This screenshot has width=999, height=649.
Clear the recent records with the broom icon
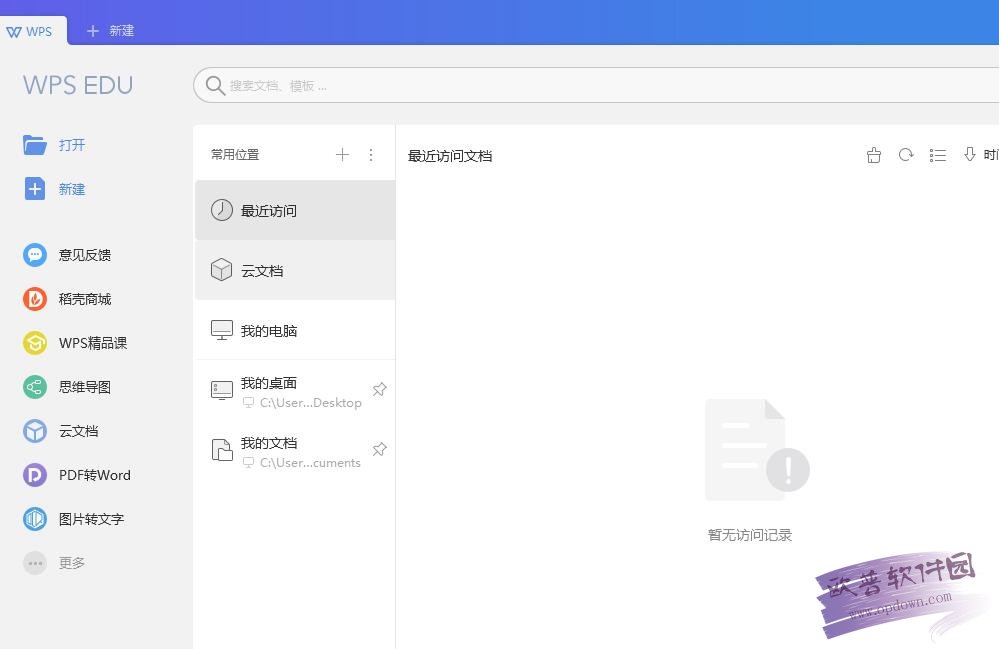click(873, 155)
